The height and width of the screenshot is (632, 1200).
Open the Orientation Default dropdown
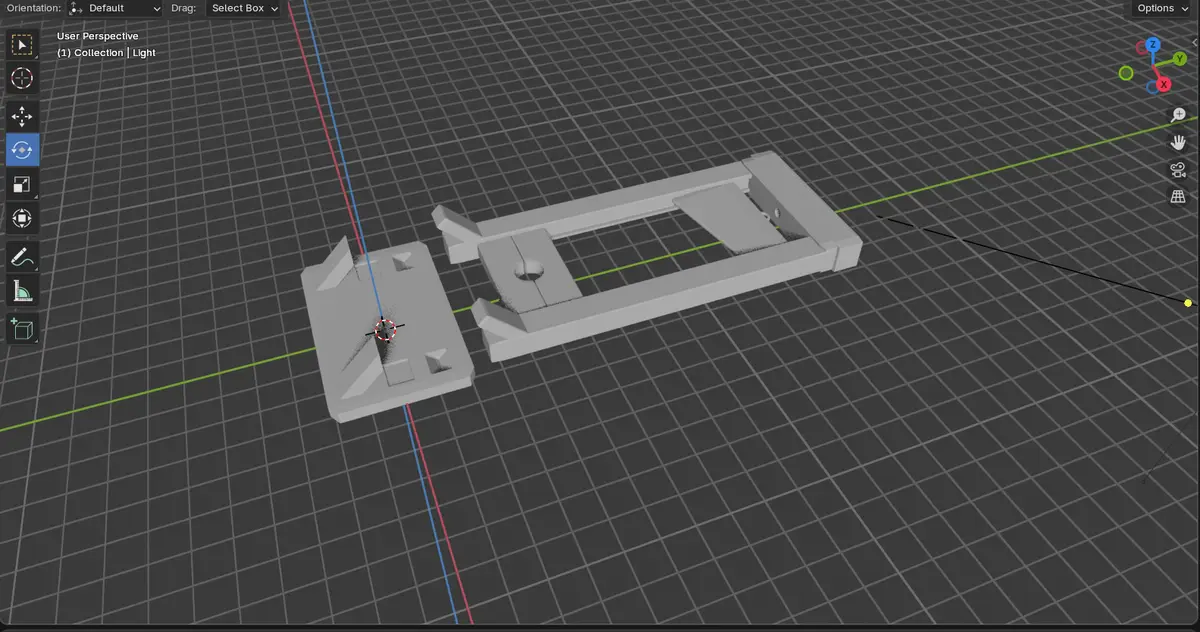tap(114, 8)
